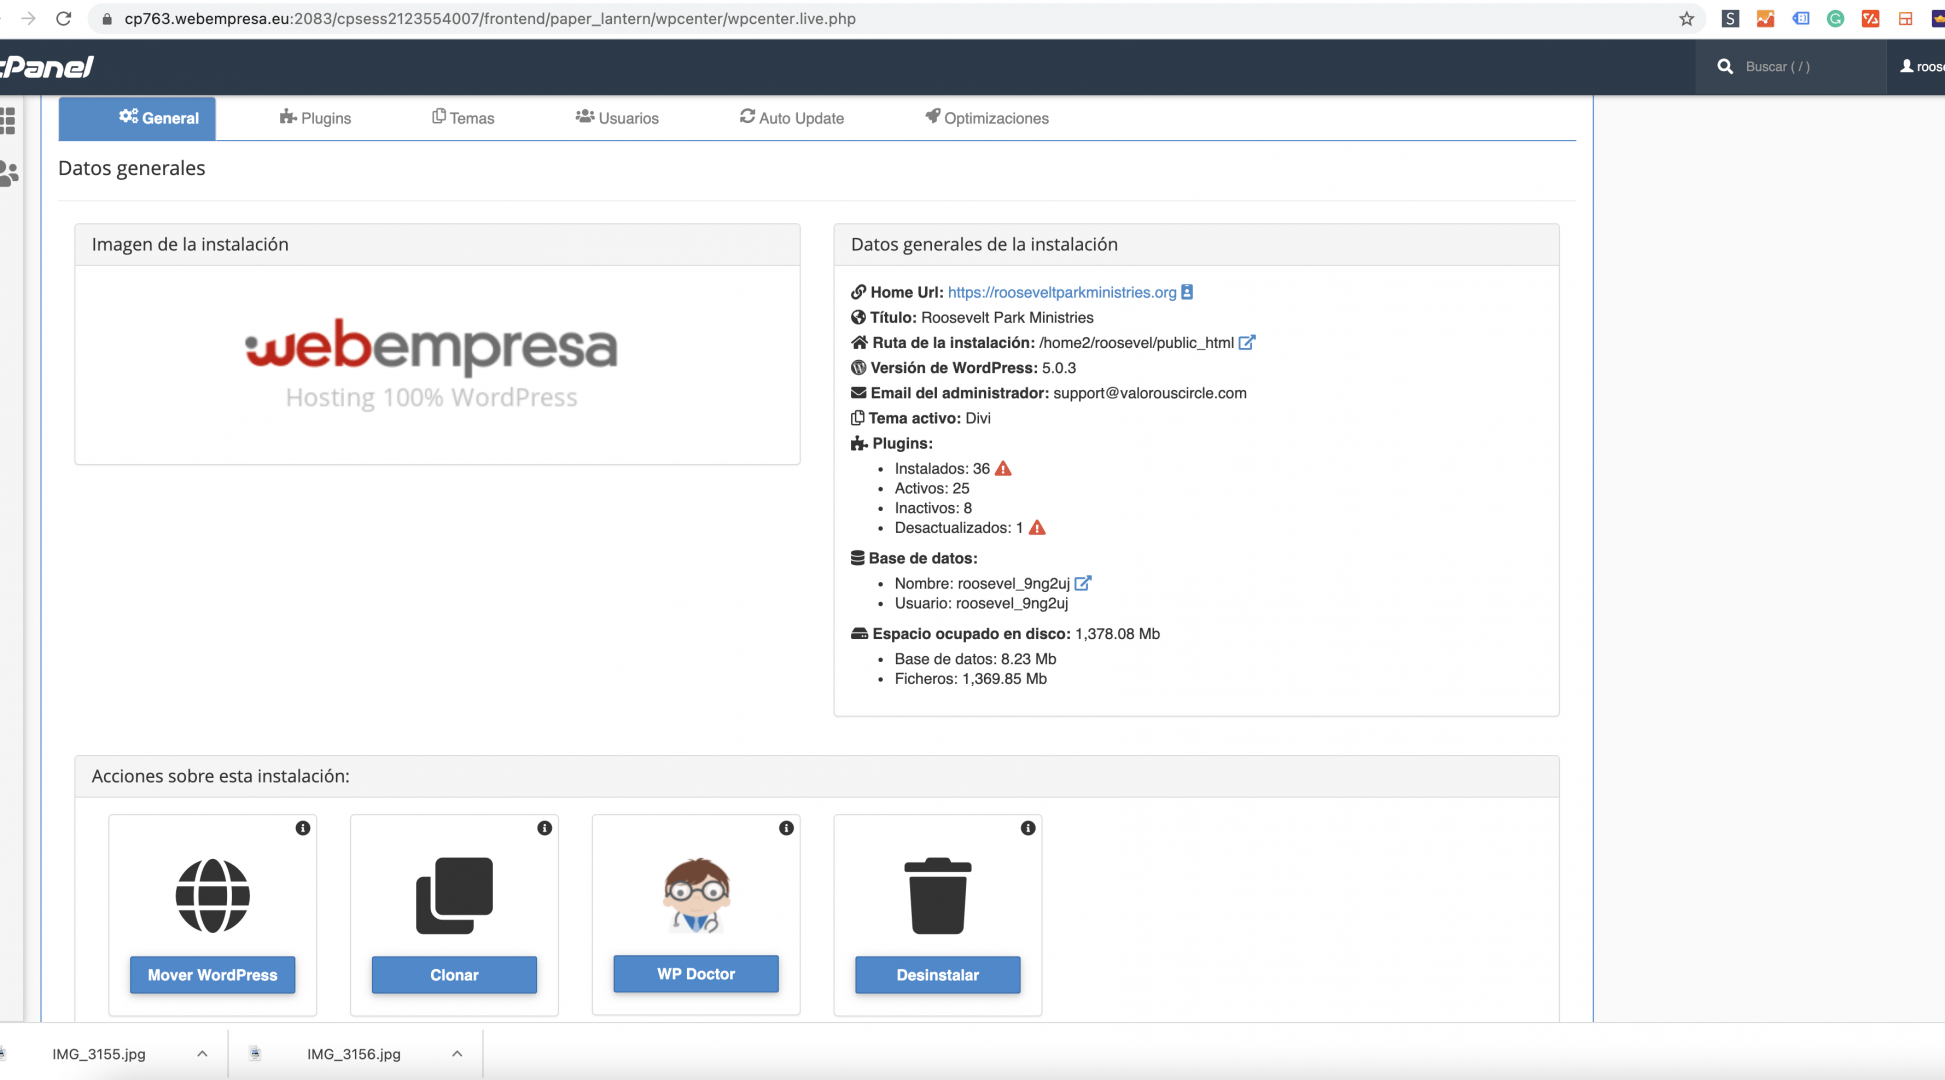The width and height of the screenshot is (1945, 1080).
Task: Click the Grammarly green extension icon
Action: point(1835,18)
